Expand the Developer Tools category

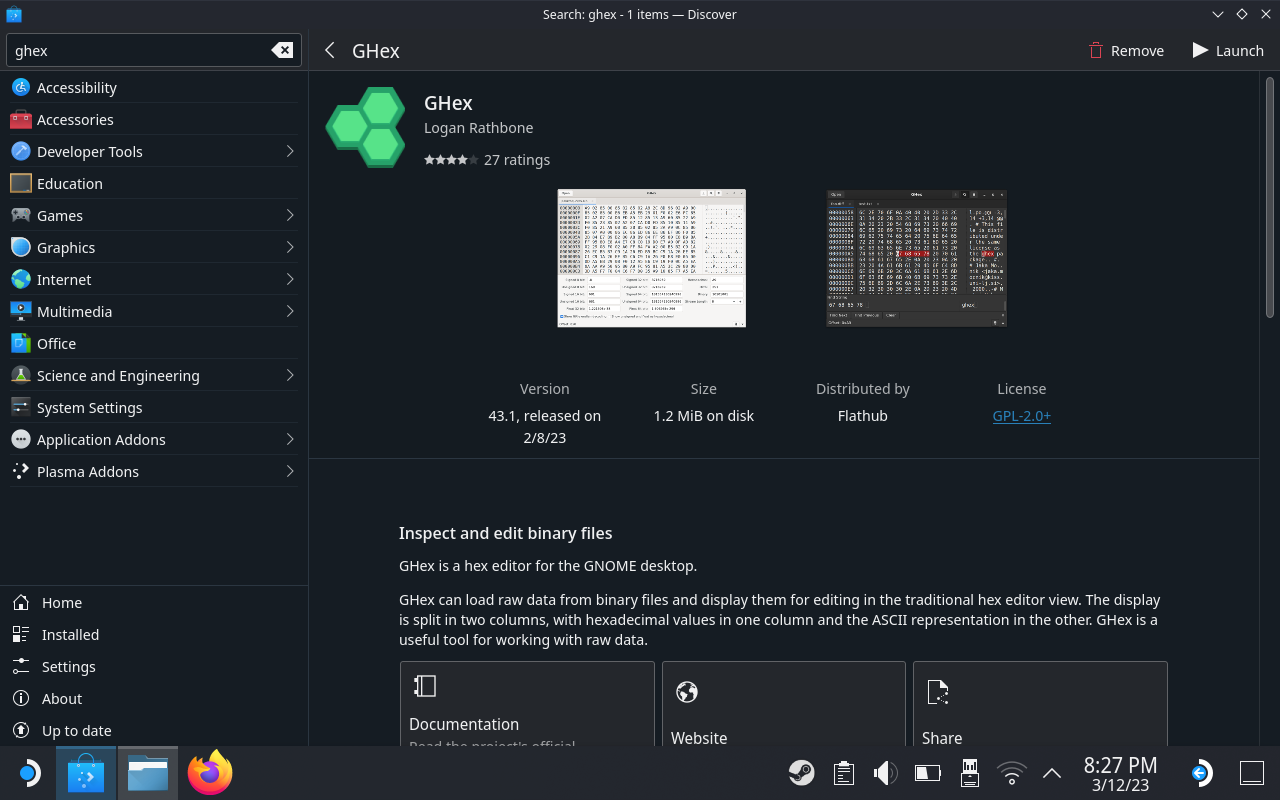coord(289,152)
